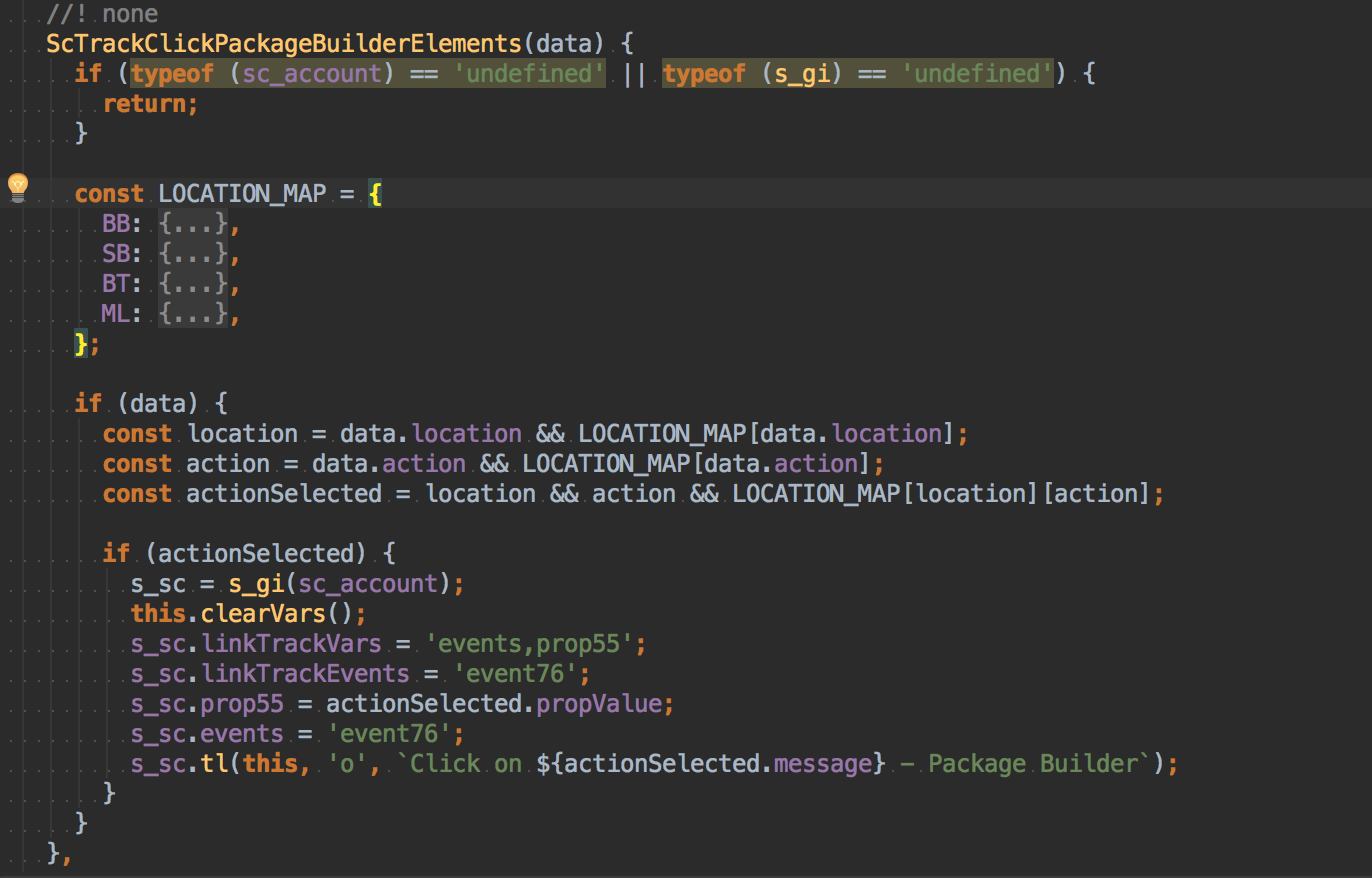Viewport: 1372px width, 878px height.
Task: Click LOCATION_MAP in its const declaration
Action: point(242,194)
